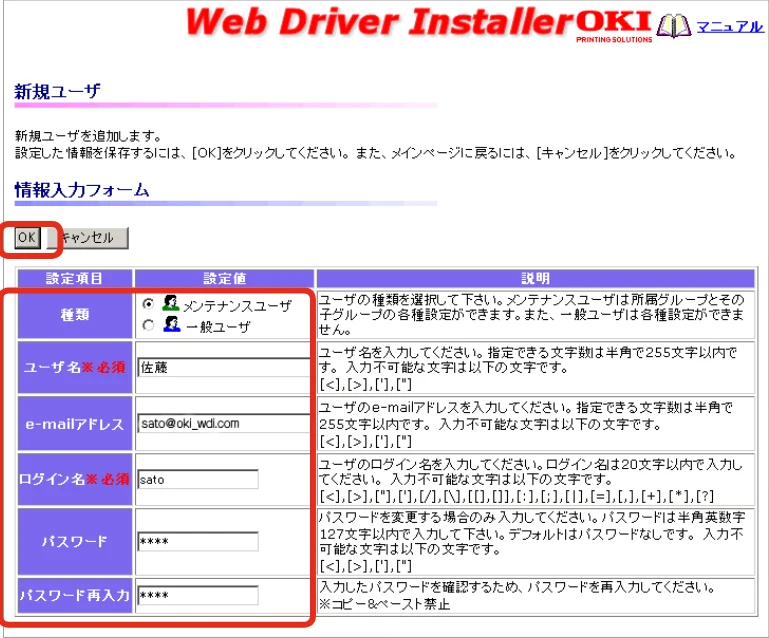Click the ログイン名※必須 row label

coord(75,479)
